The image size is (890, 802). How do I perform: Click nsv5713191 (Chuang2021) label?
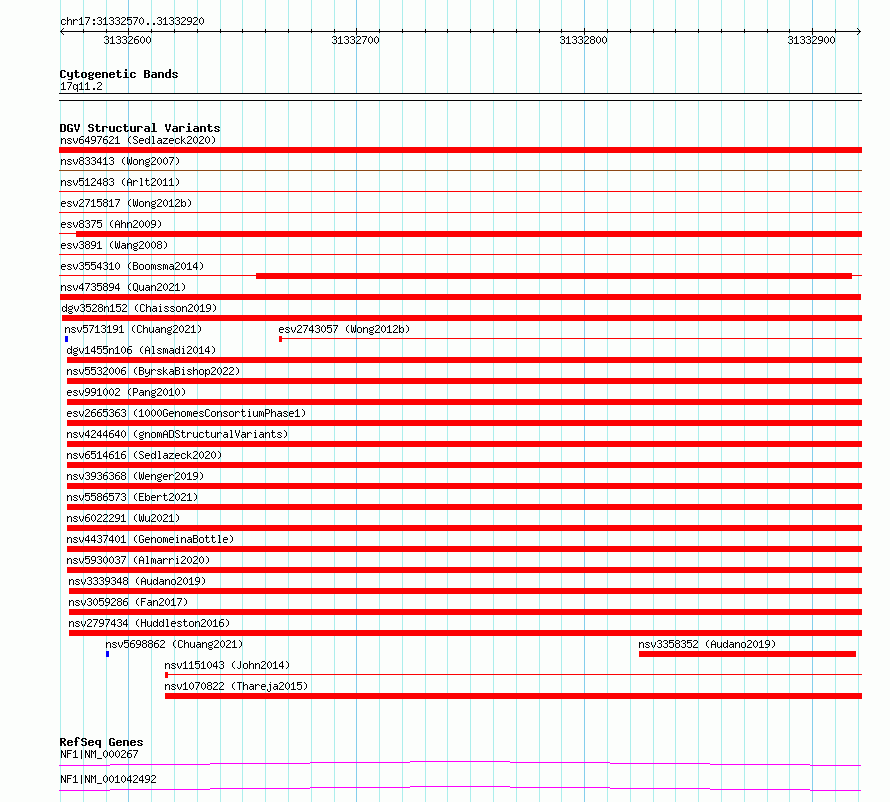[133, 329]
